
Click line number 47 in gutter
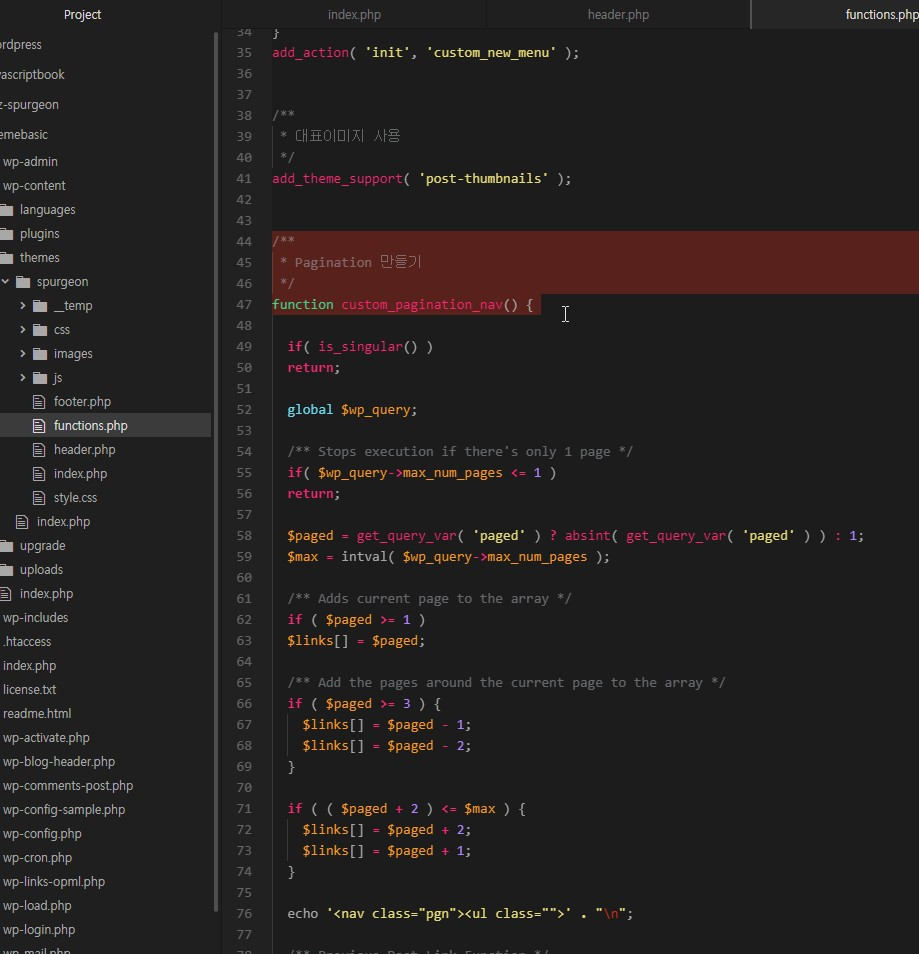[x=244, y=305]
